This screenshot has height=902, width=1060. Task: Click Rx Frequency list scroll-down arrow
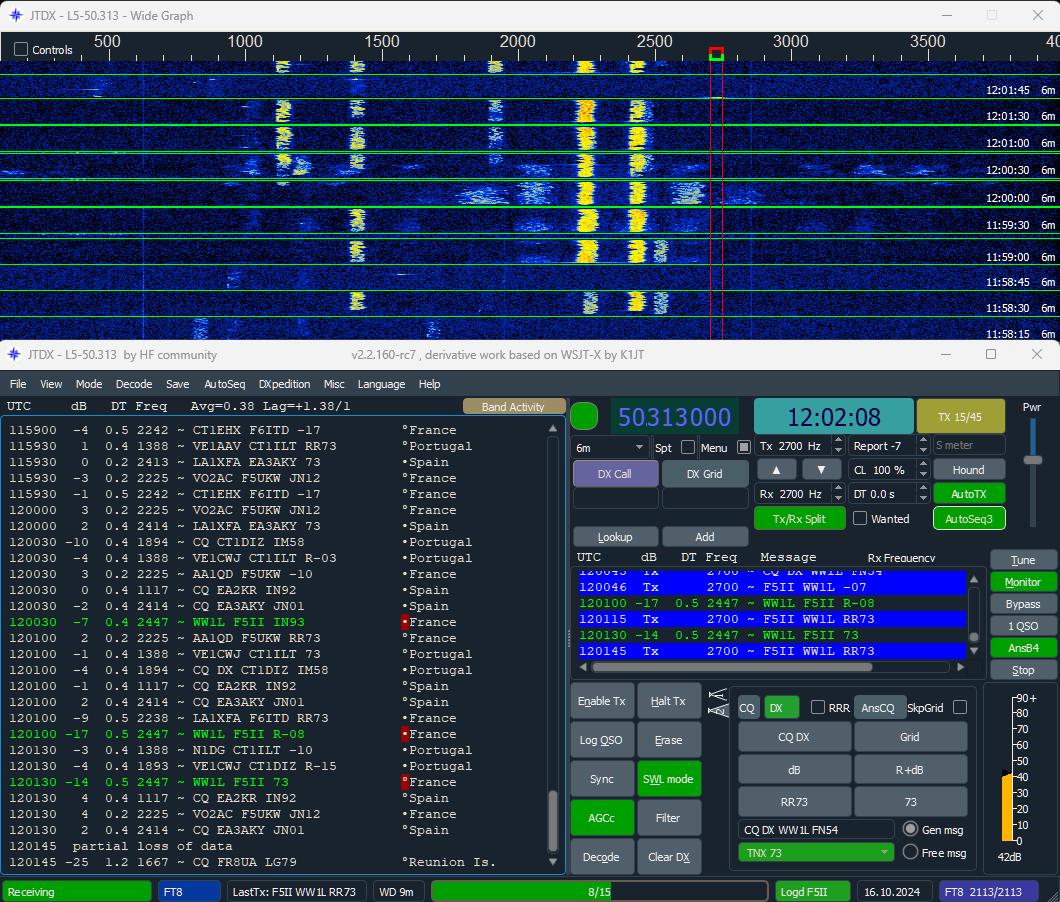(974, 650)
